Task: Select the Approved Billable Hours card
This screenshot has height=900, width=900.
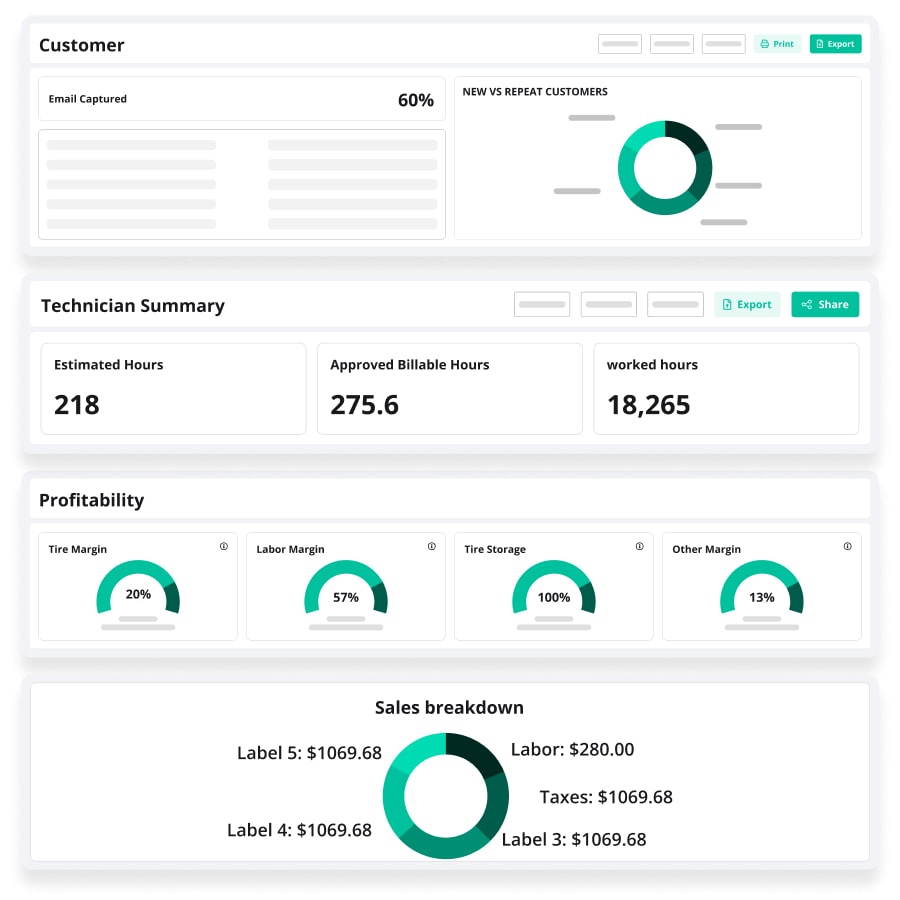Action: pos(450,389)
